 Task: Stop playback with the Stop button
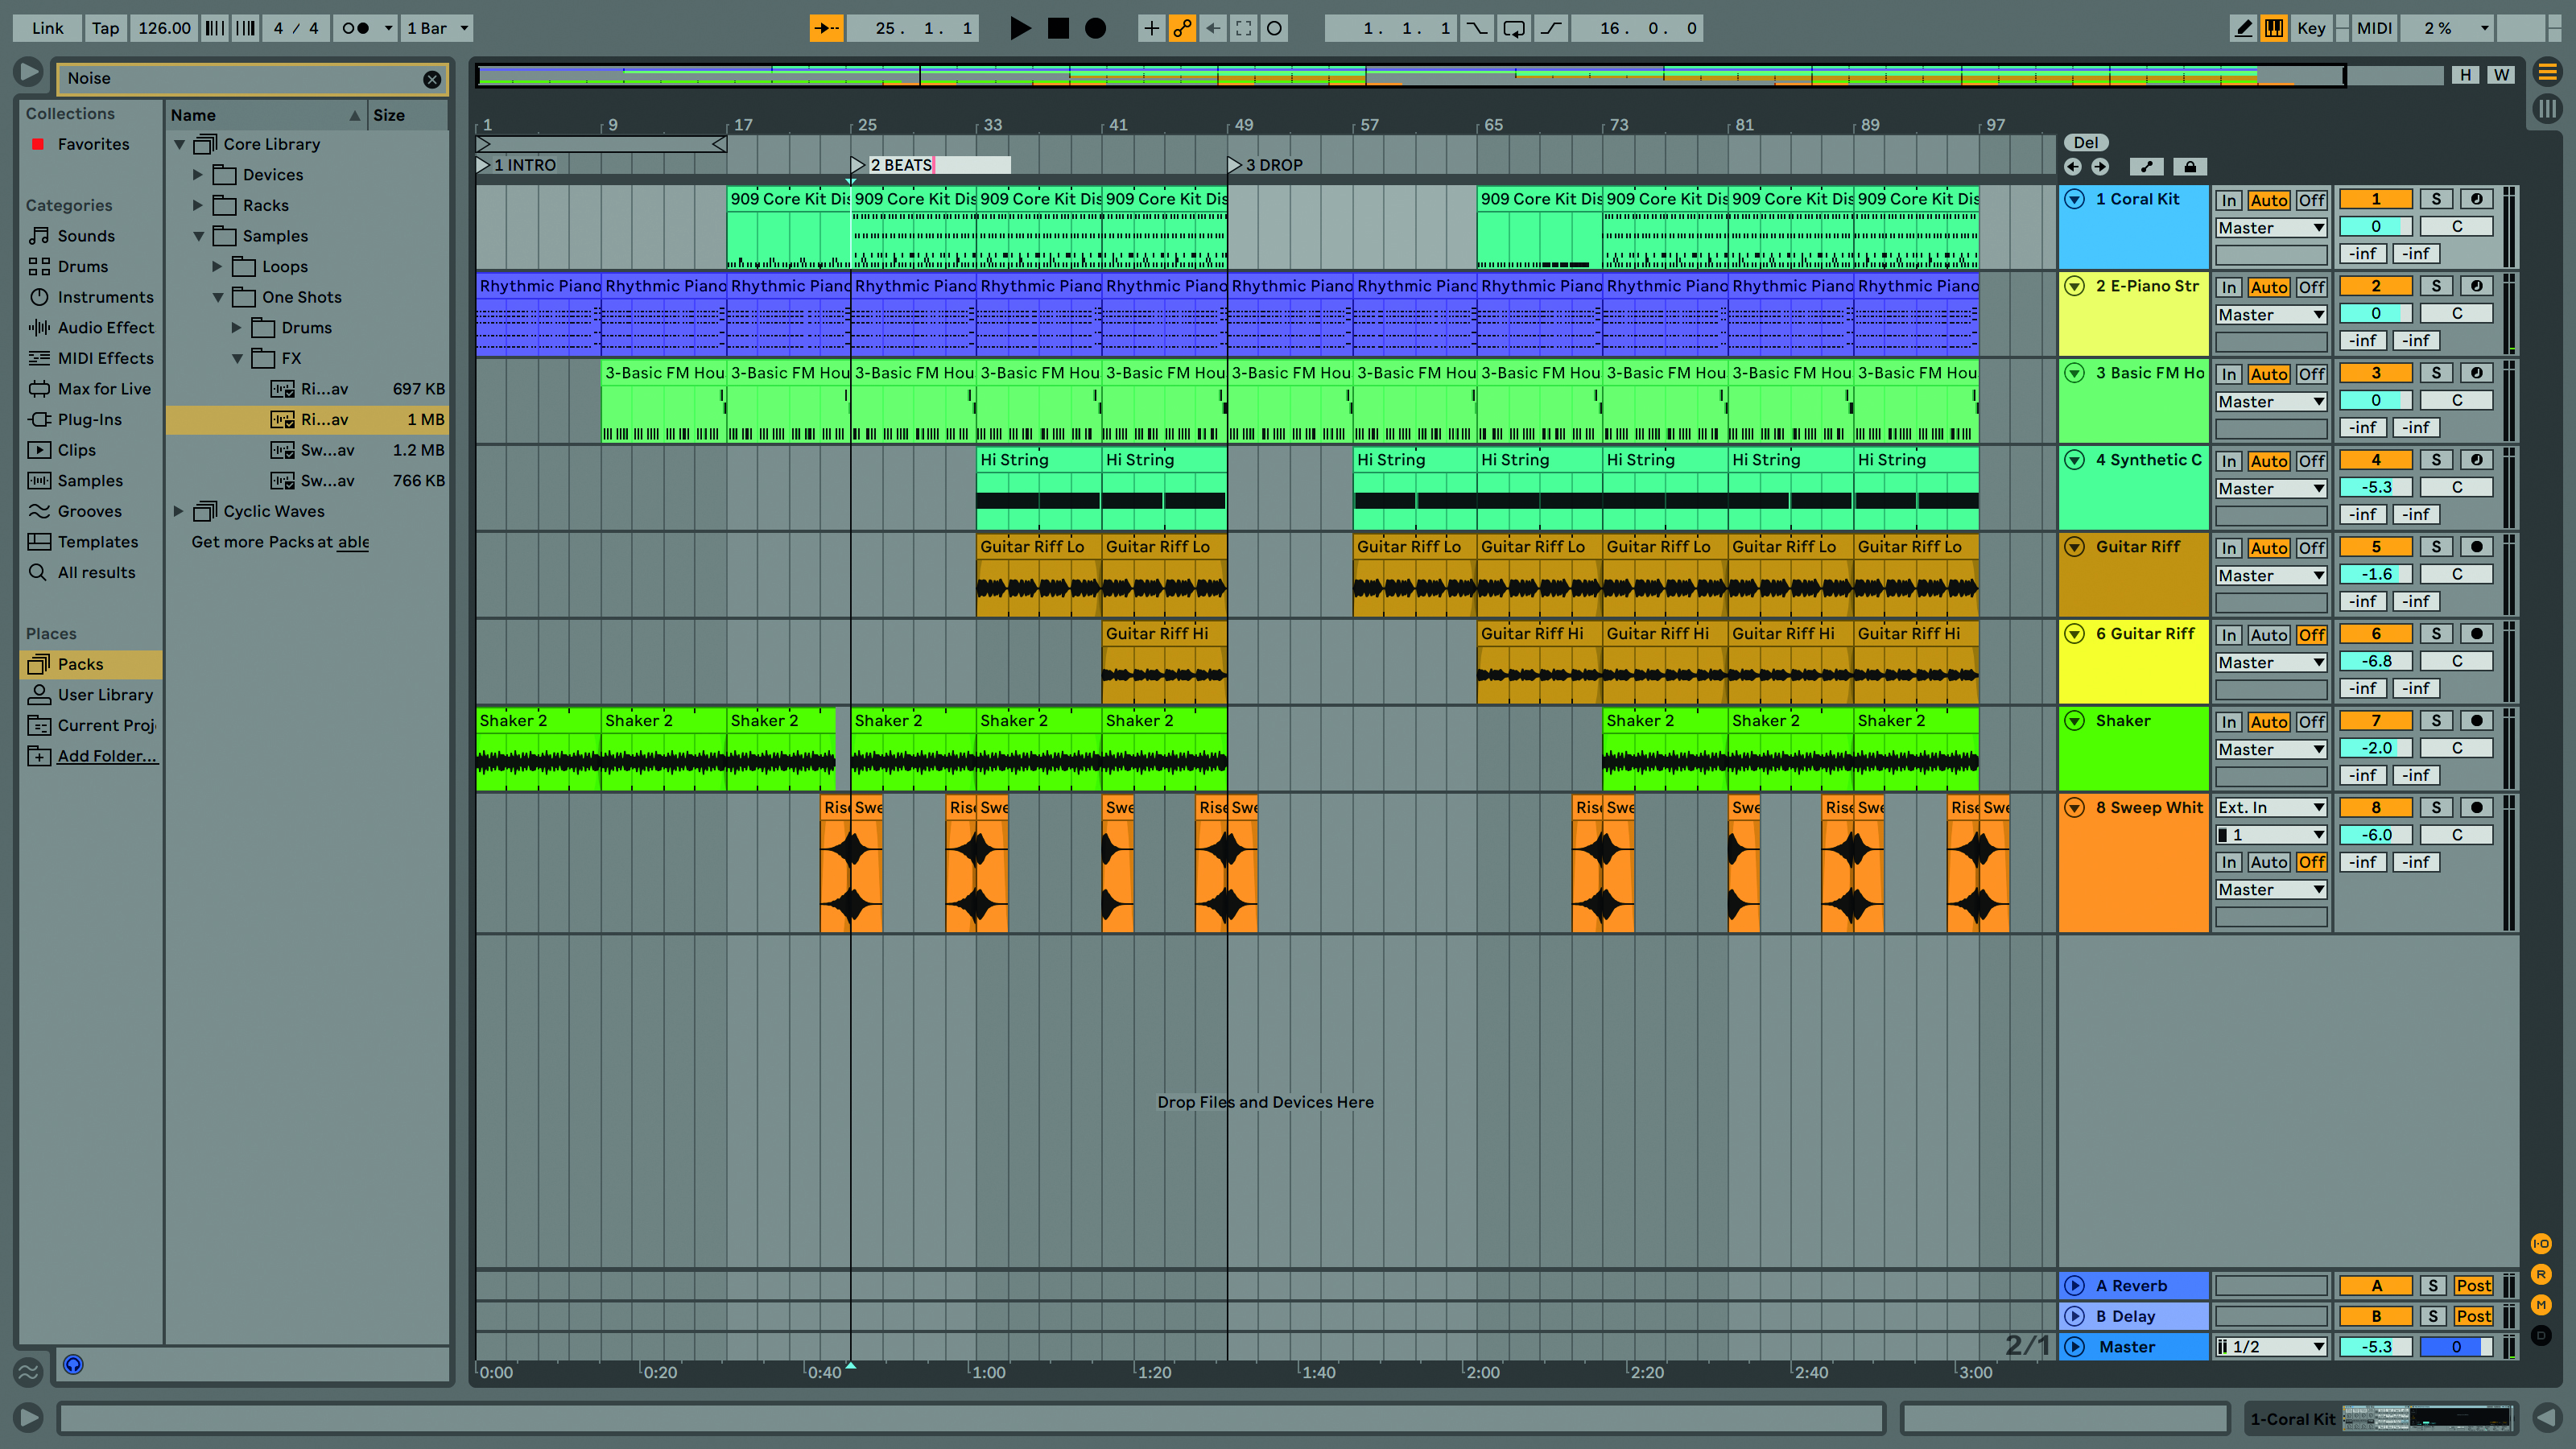1058,28
